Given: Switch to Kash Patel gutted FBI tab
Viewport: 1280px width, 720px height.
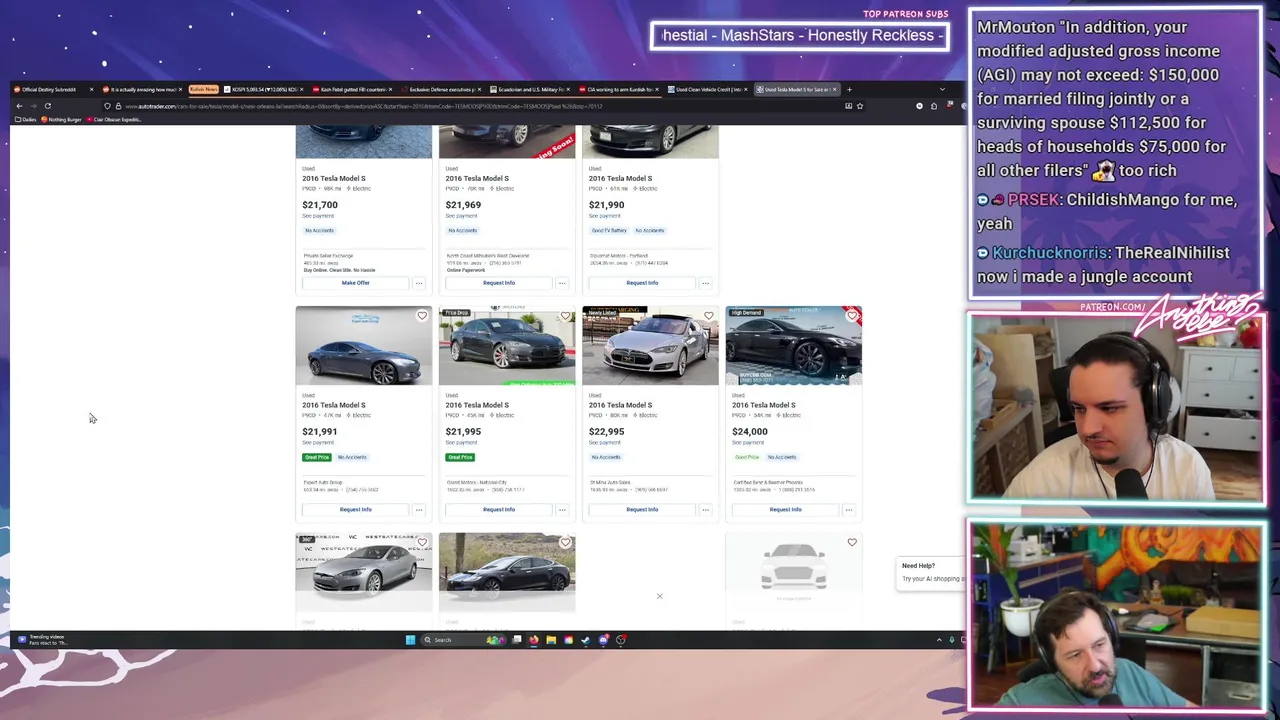Looking at the screenshot, I should point(353,89).
